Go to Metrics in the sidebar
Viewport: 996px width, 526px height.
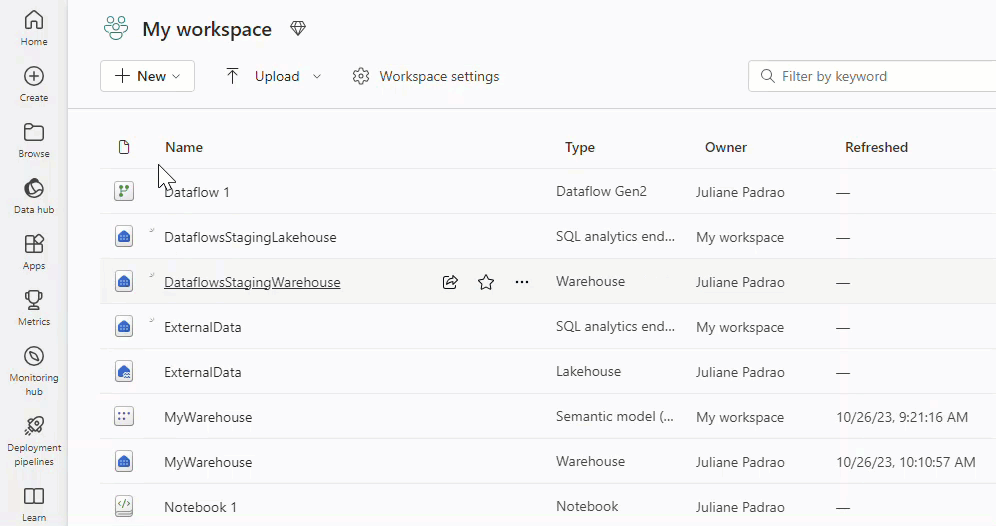pos(33,307)
